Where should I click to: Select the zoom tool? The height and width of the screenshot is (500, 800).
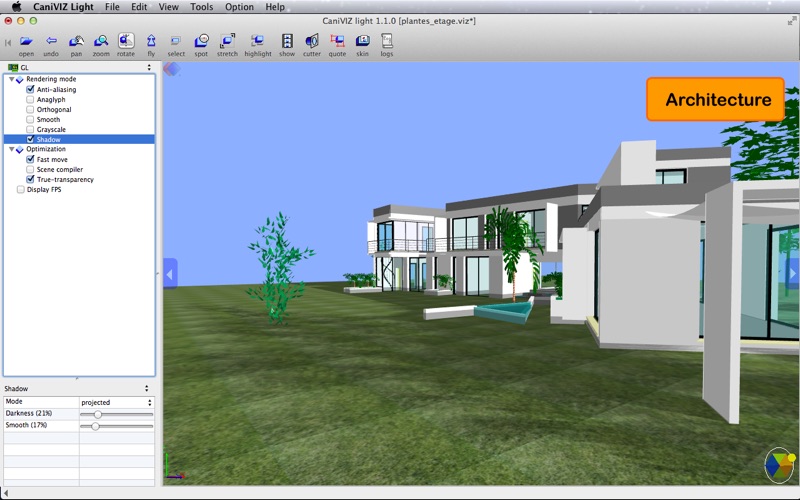click(x=101, y=41)
